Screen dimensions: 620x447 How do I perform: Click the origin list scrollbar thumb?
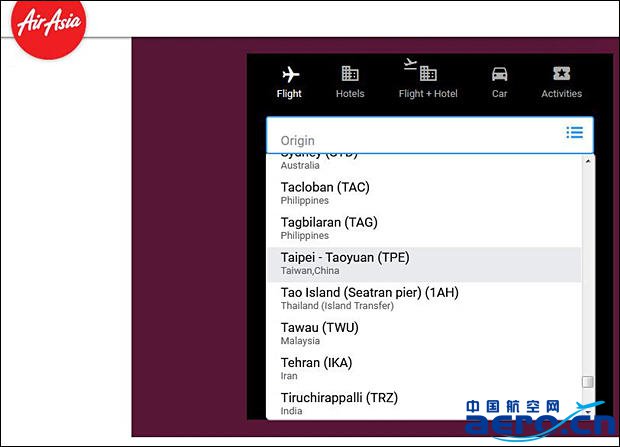pyautogui.click(x=588, y=382)
